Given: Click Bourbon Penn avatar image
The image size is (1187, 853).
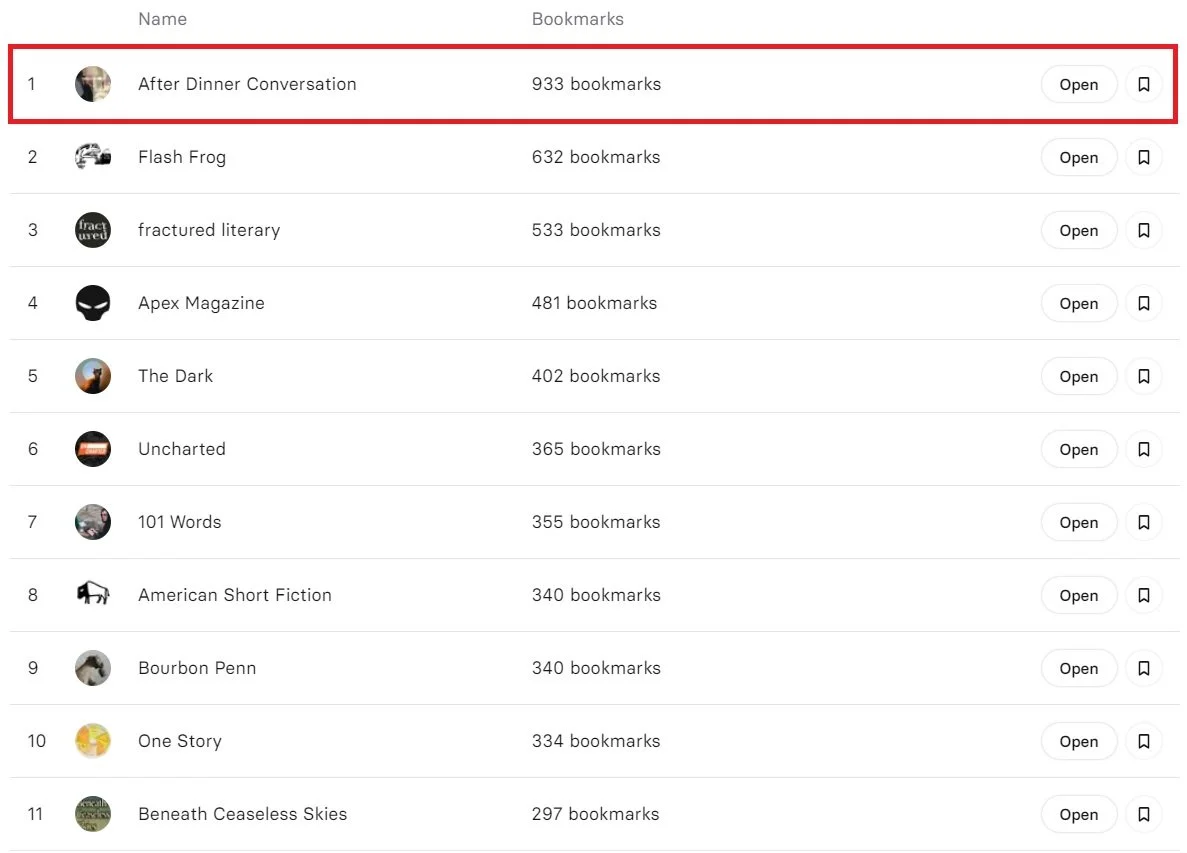Looking at the screenshot, I should click(93, 668).
